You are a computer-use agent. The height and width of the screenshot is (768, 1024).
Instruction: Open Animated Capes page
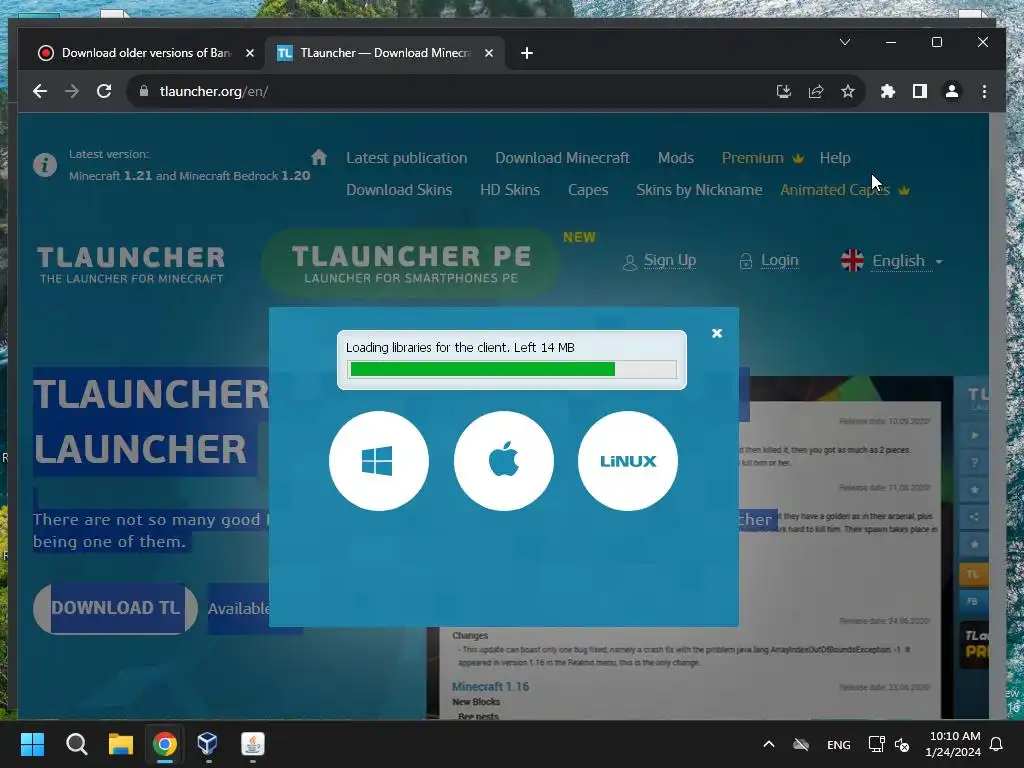click(x=844, y=190)
